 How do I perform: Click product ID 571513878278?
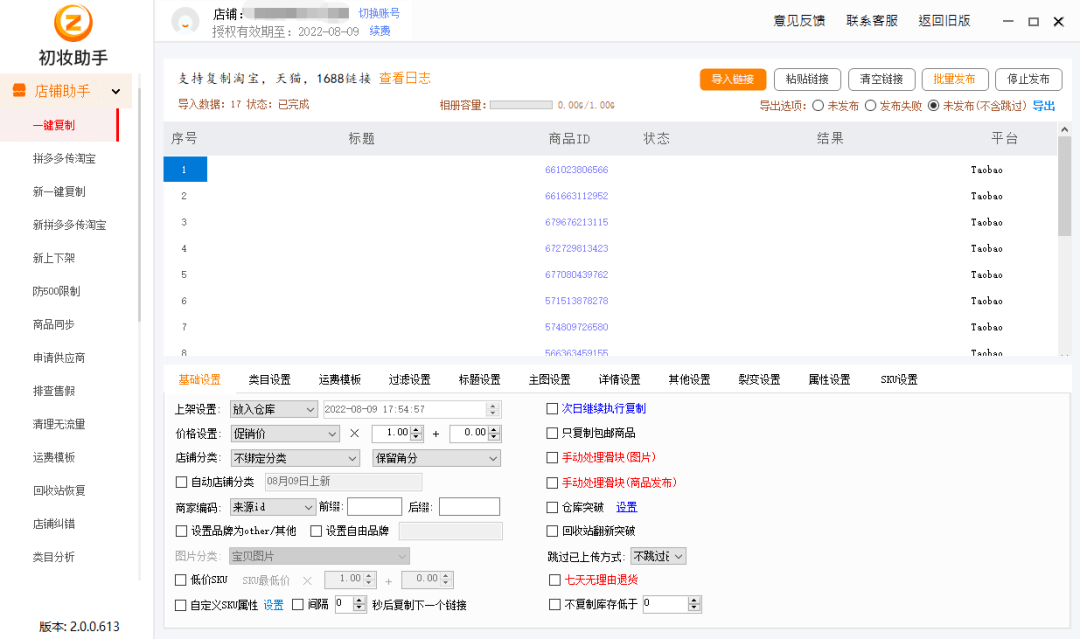[577, 300]
